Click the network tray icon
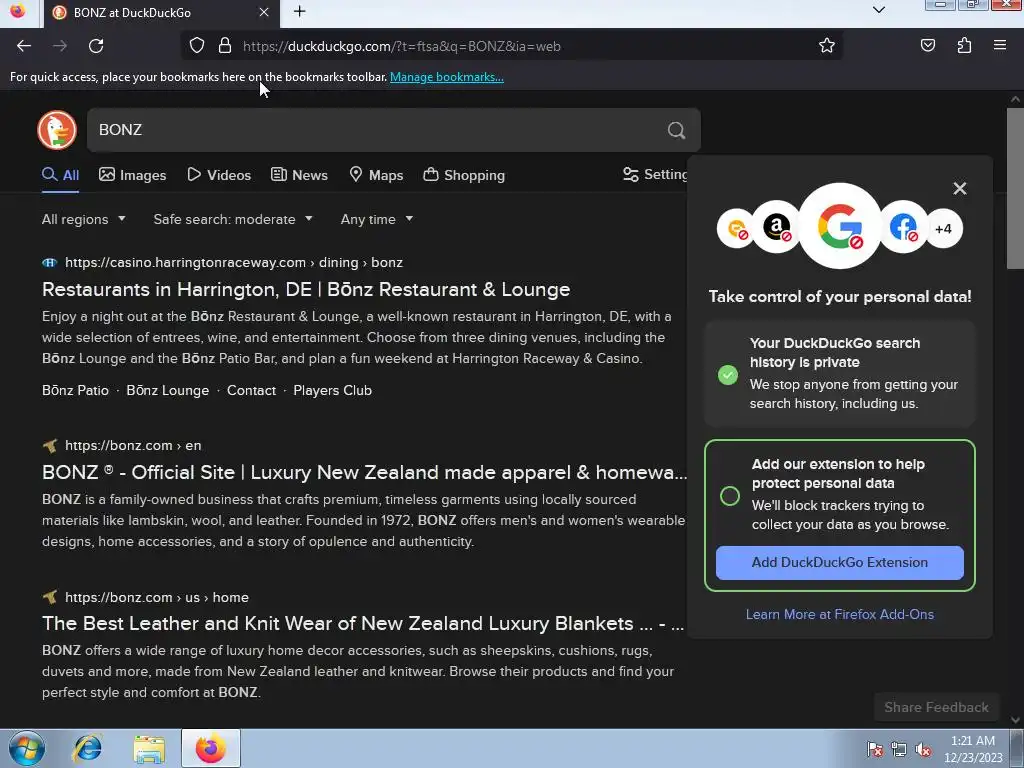 click(x=899, y=749)
